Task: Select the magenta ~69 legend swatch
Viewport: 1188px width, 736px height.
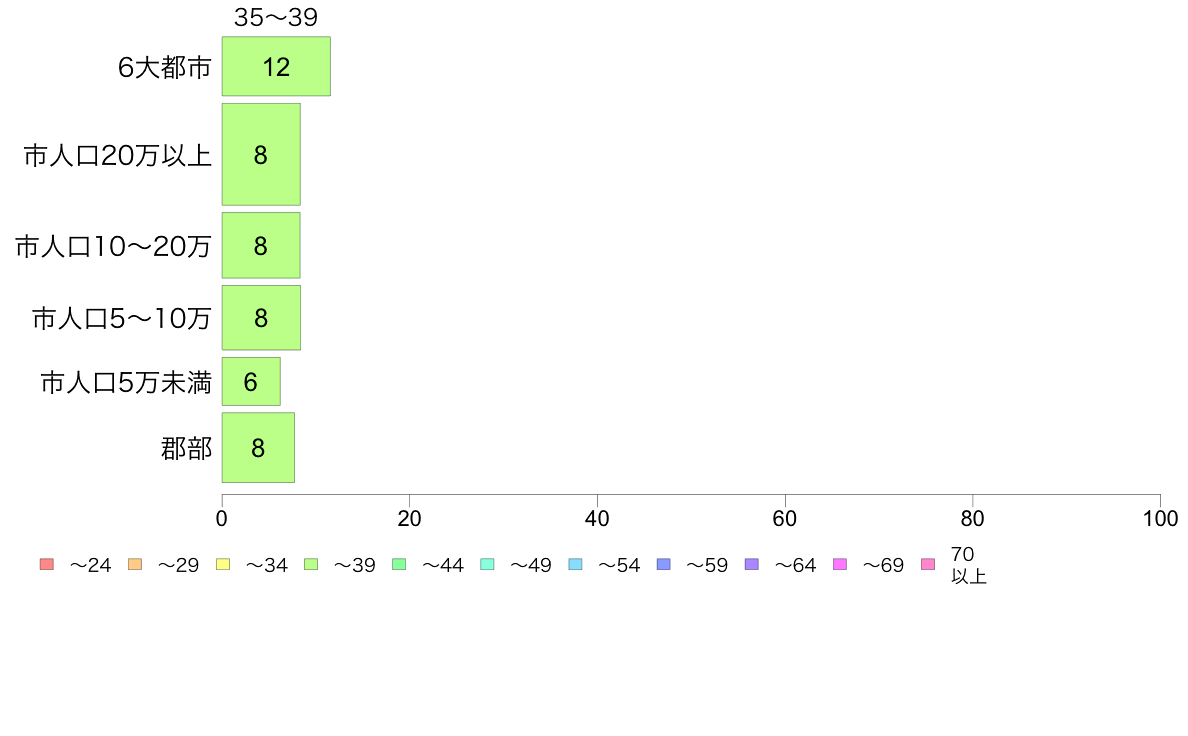Action: [x=839, y=564]
